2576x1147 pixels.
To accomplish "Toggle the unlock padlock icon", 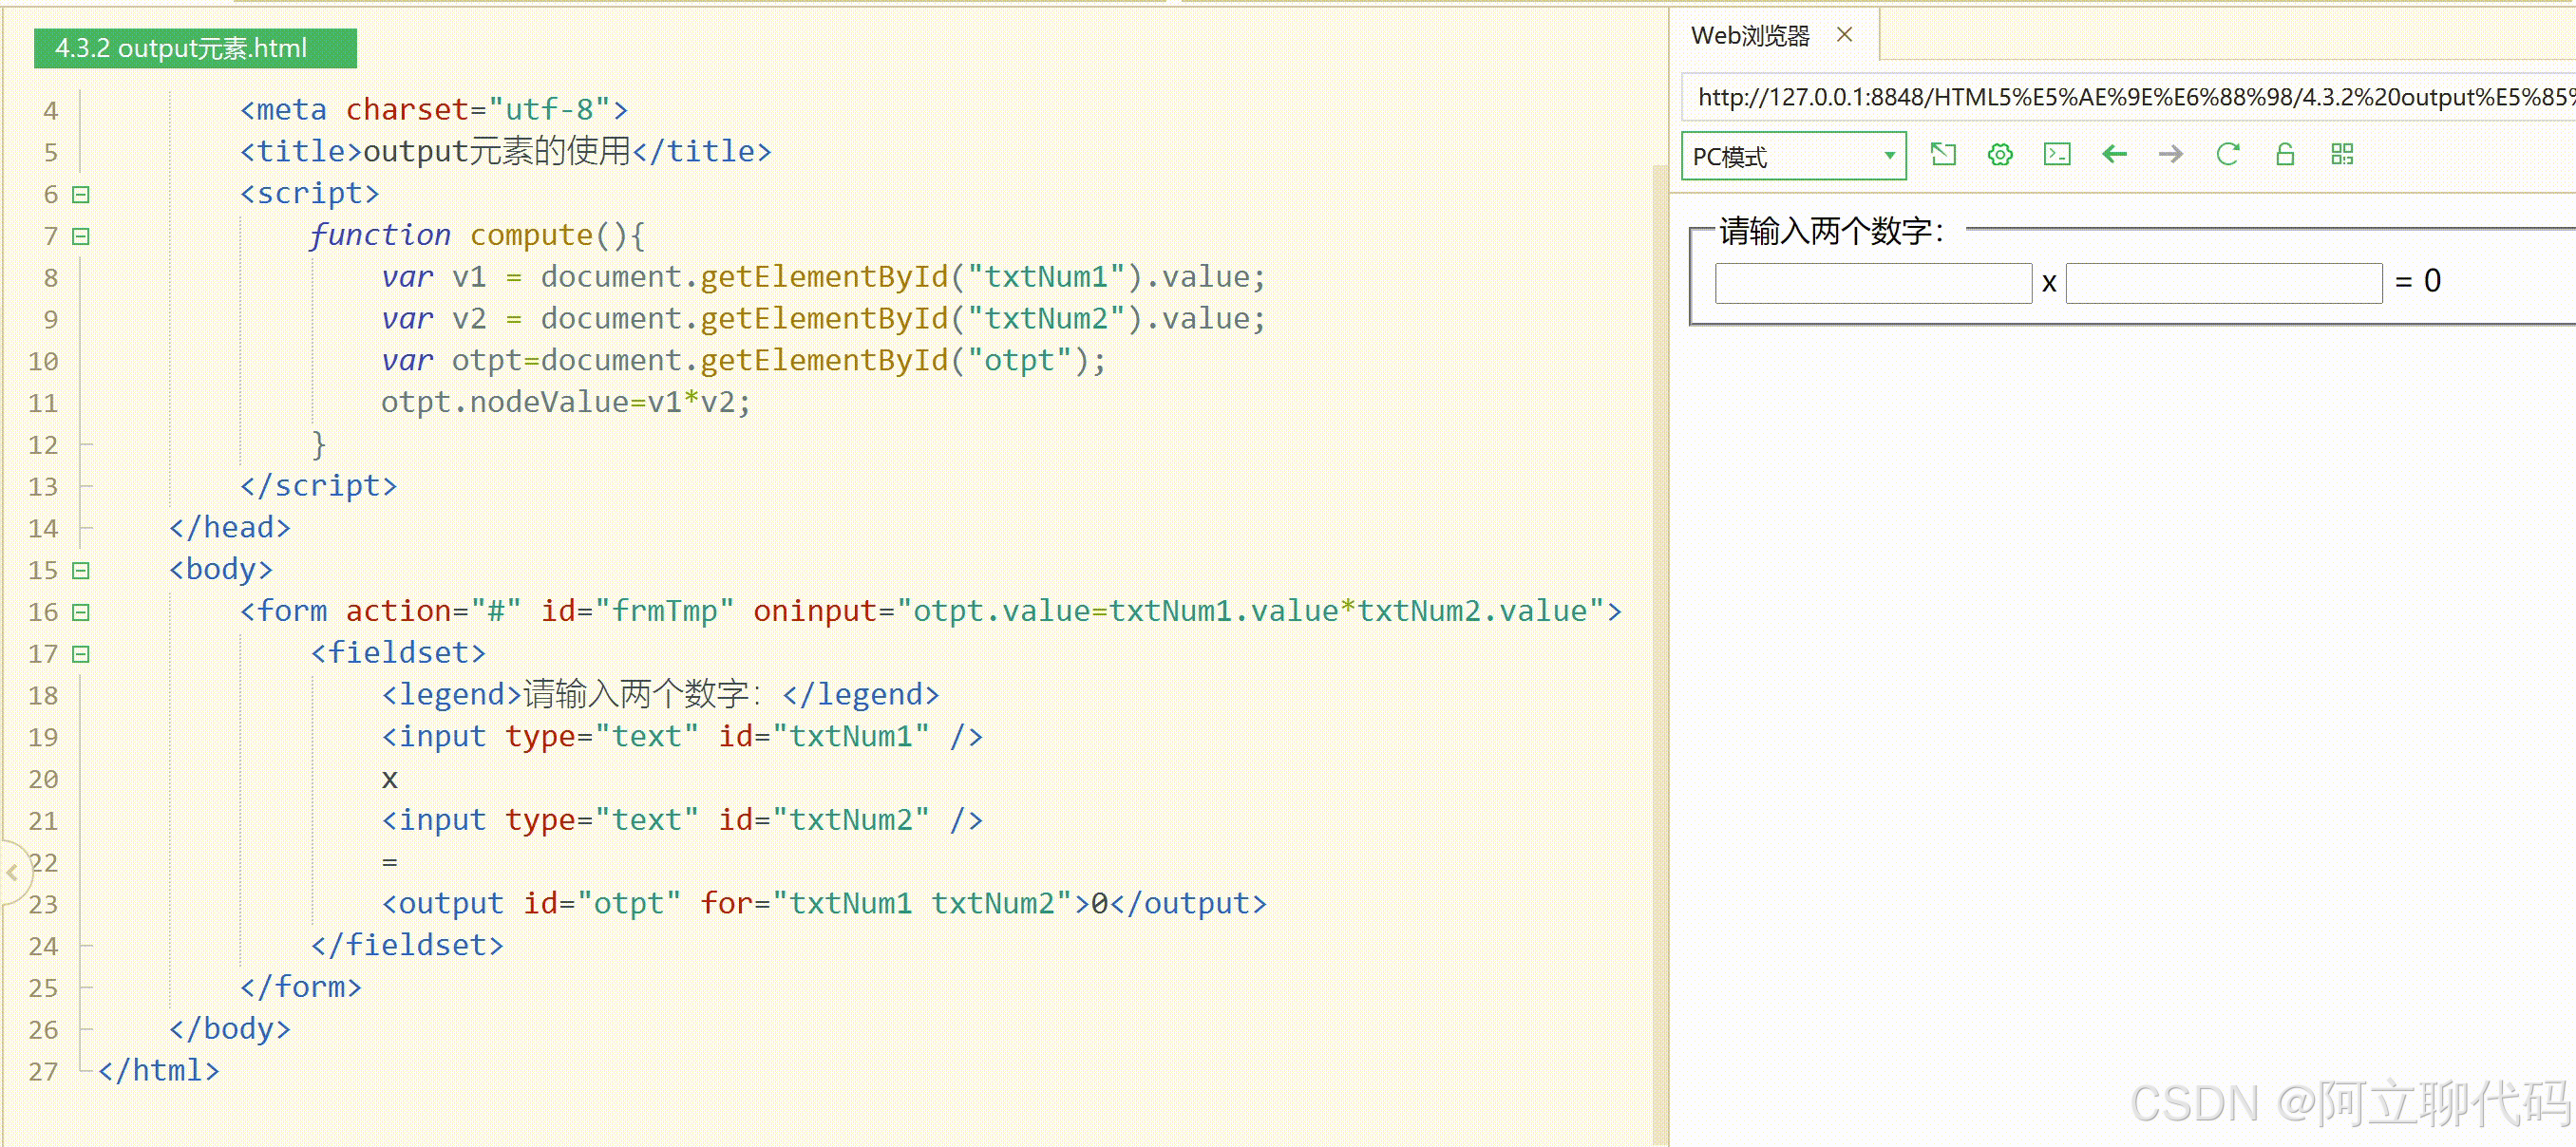I will [2285, 154].
